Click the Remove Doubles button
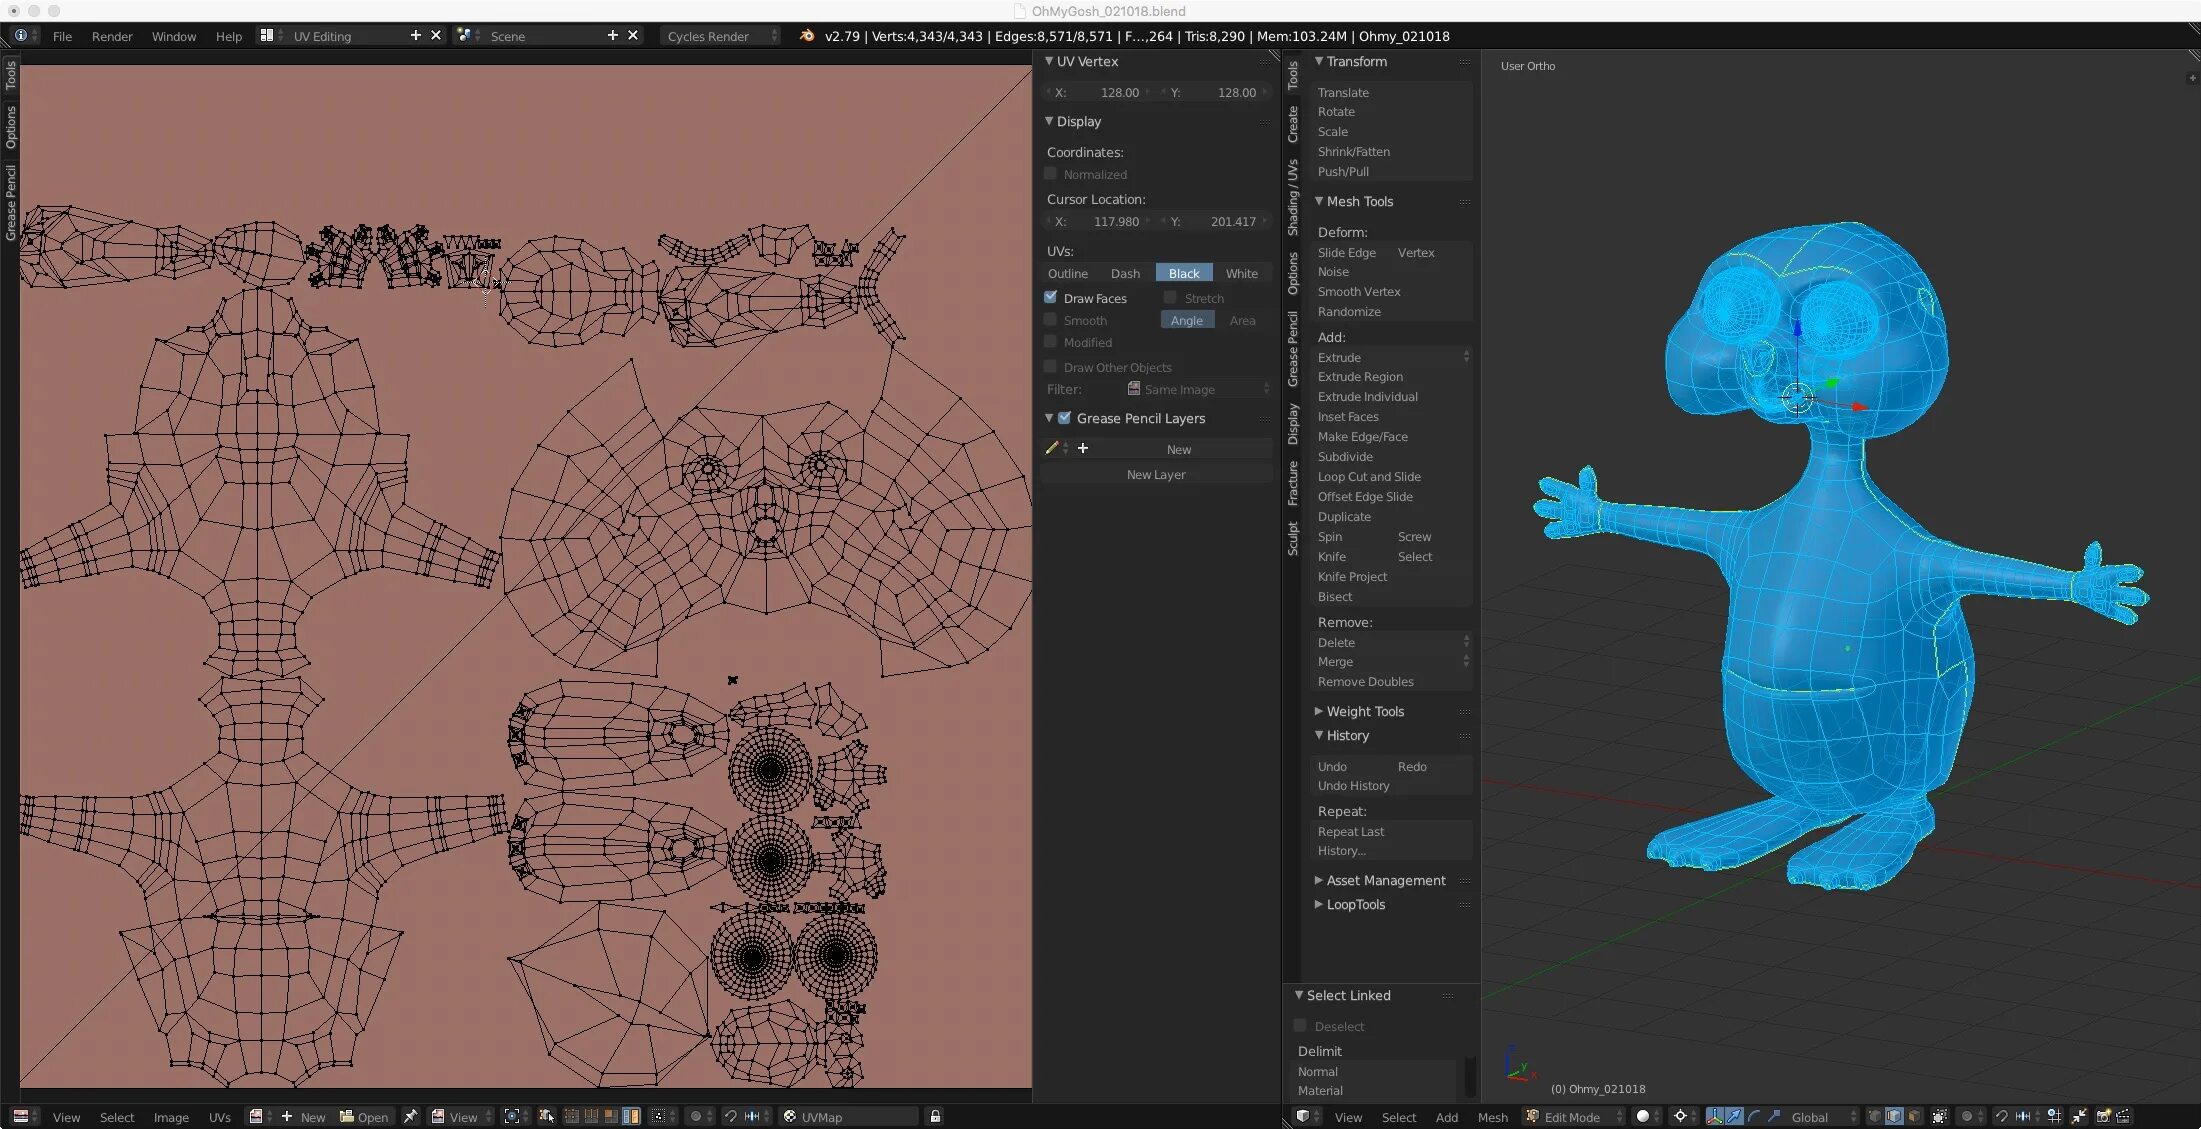This screenshot has height=1129, width=2201. coord(1365,681)
